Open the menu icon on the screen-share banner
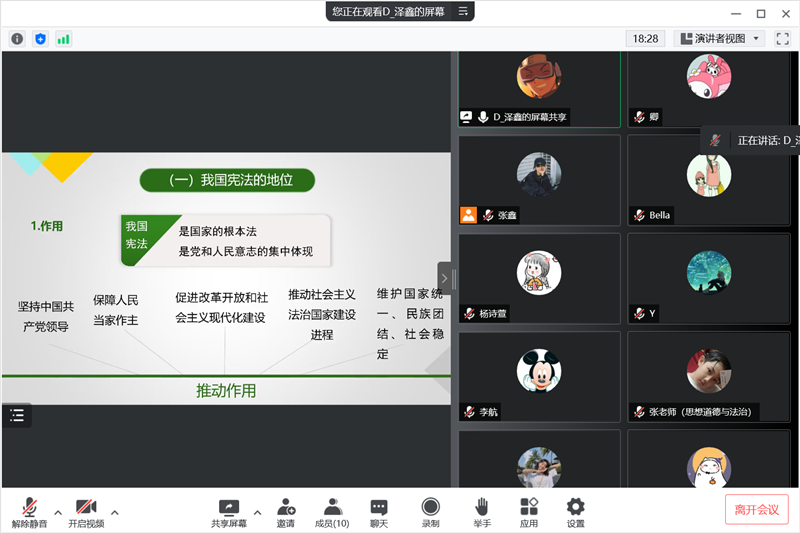Image resolution: width=800 pixels, height=533 pixels. point(462,11)
